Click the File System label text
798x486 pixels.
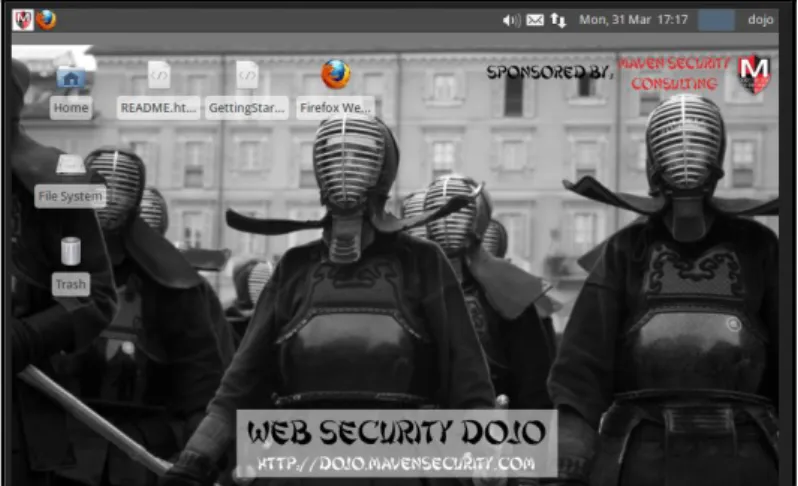70,196
